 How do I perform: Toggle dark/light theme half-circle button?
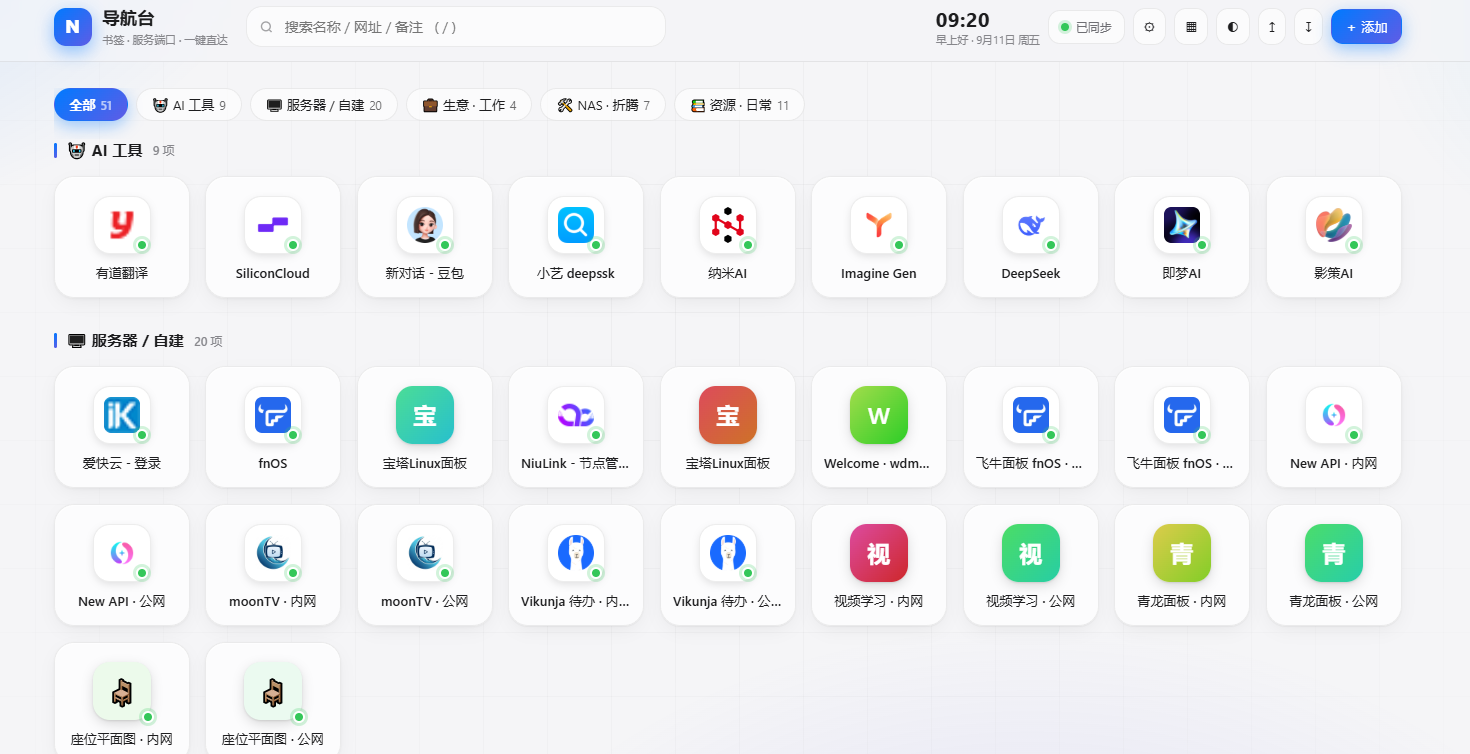1232,27
